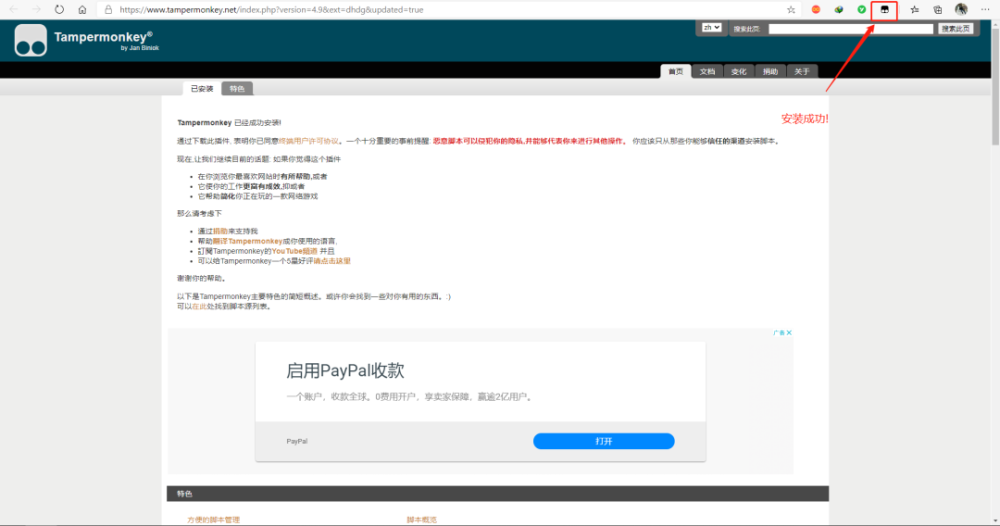Image resolution: width=1000 pixels, height=526 pixels.
Task: Bookmark this page with the star icon
Action: (791, 10)
